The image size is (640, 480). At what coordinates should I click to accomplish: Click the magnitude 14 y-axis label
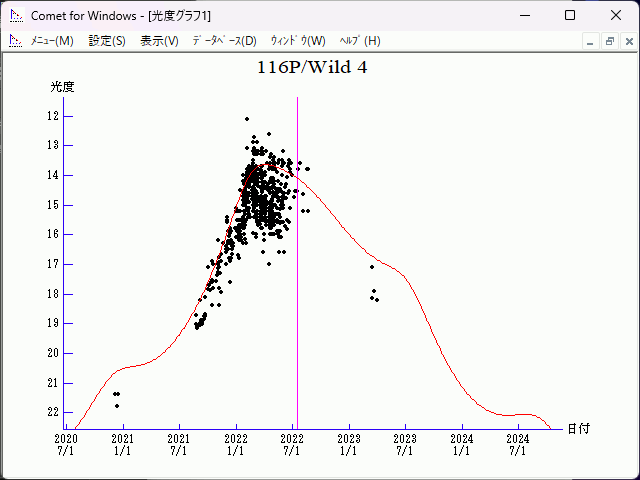coord(53,175)
